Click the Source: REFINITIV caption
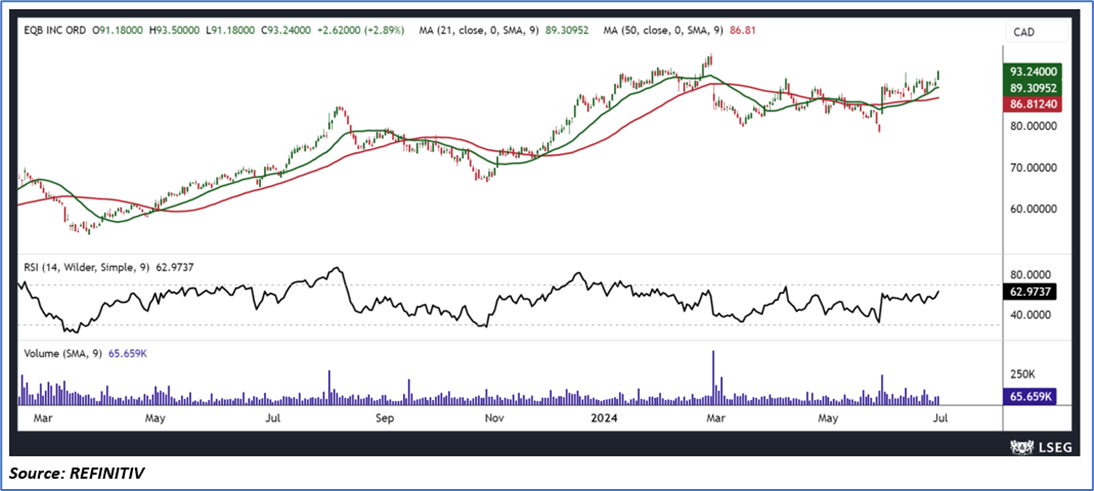The height and width of the screenshot is (491, 1094). (77, 474)
